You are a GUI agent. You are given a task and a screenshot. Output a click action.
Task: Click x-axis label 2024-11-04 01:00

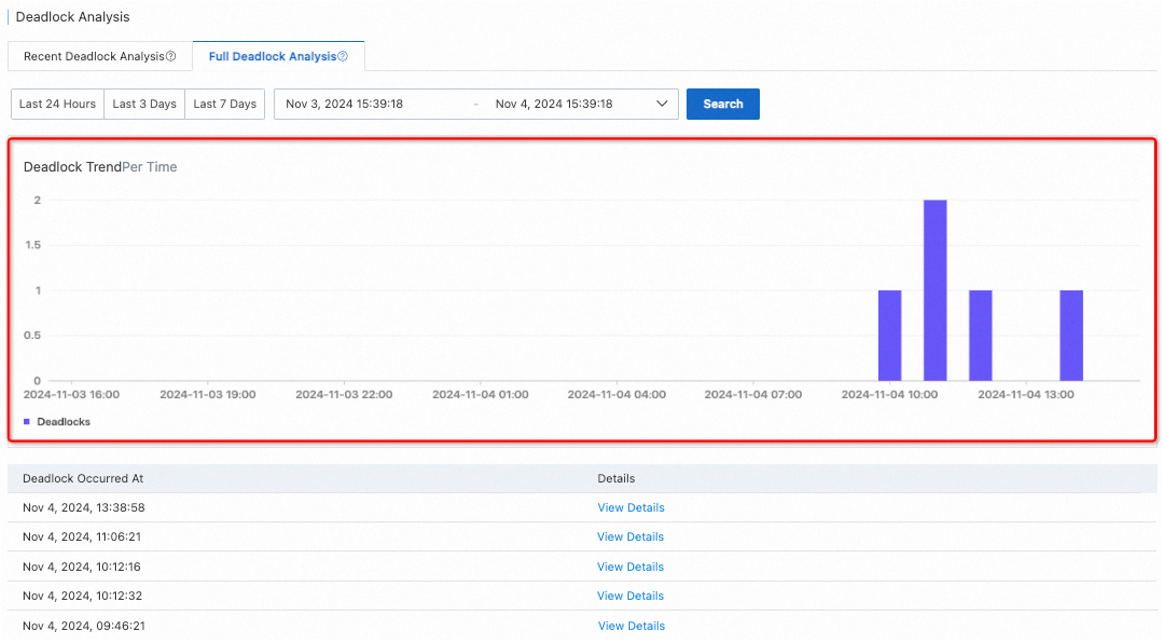coord(480,395)
